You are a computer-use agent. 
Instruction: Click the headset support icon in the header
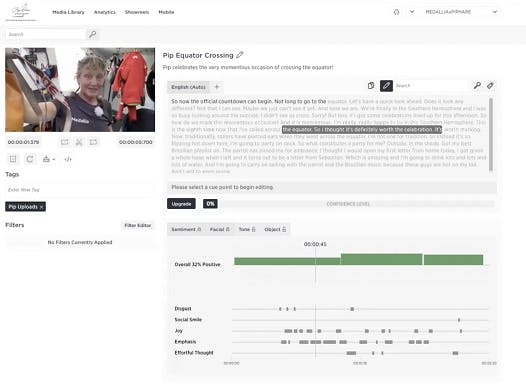397,12
